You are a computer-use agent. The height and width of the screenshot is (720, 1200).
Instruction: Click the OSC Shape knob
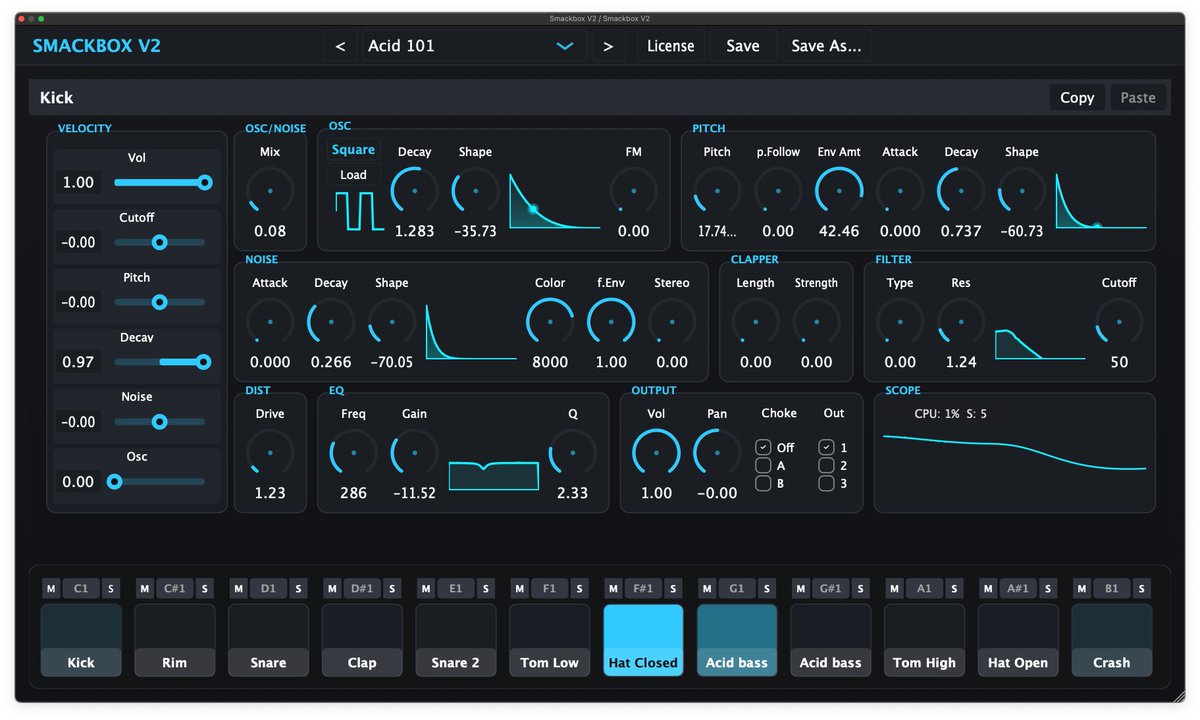(475, 190)
